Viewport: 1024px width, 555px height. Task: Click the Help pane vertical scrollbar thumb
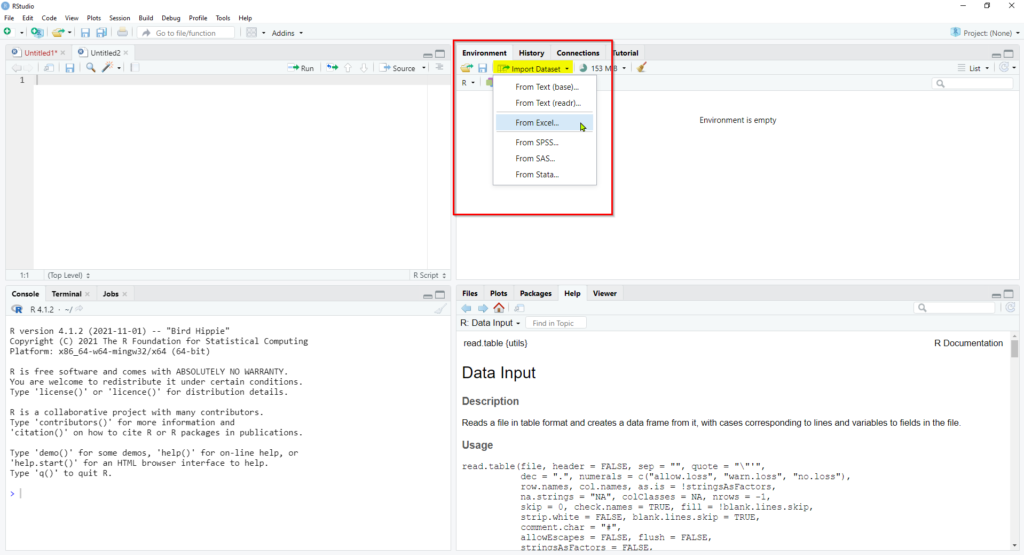(1014, 348)
